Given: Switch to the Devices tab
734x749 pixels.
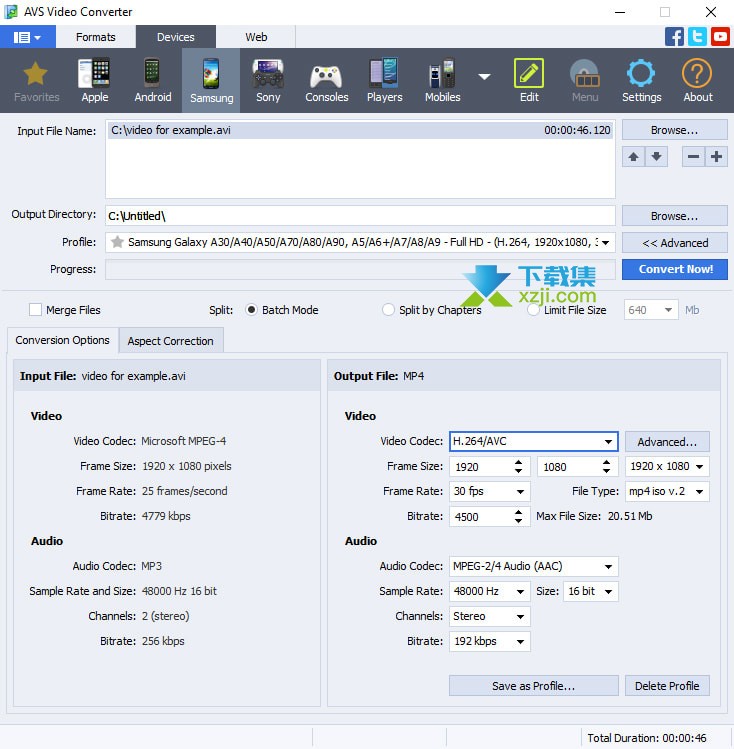Looking at the screenshot, I should (176, 37).
